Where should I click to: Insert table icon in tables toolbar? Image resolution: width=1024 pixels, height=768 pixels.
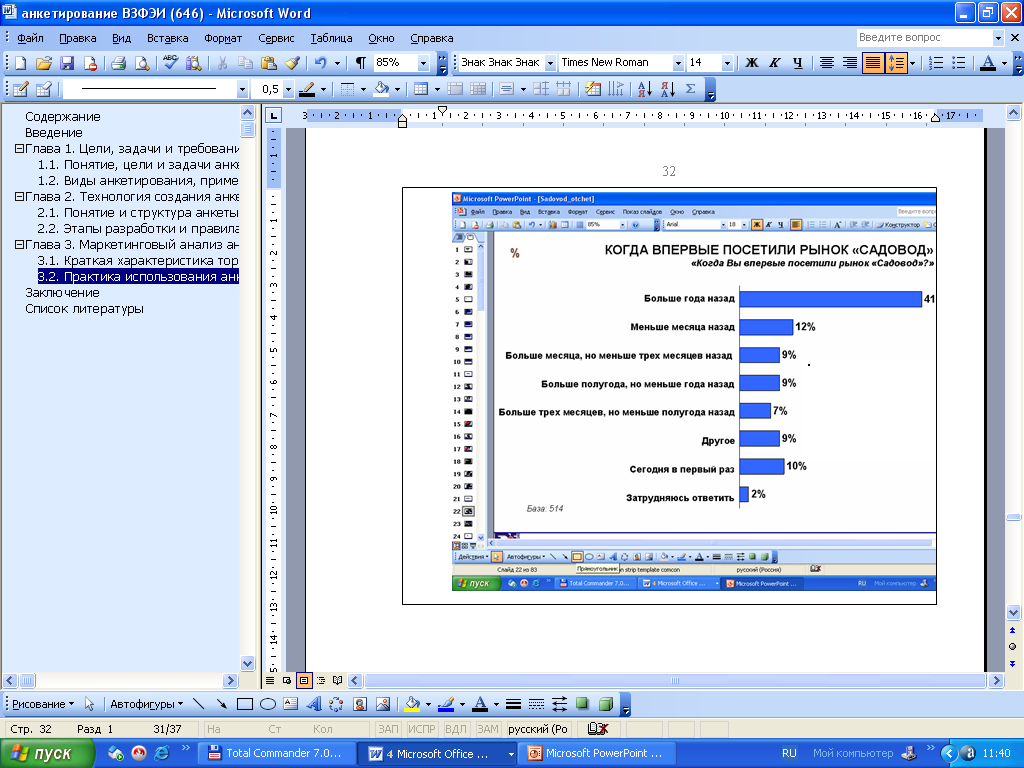tap(421, 89)
